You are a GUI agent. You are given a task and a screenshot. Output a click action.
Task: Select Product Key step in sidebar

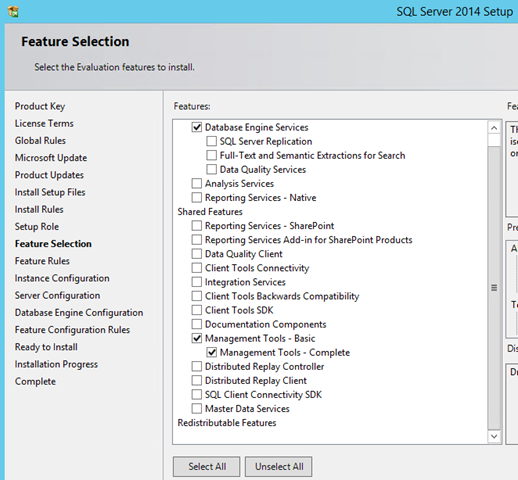tap(40, 106)
